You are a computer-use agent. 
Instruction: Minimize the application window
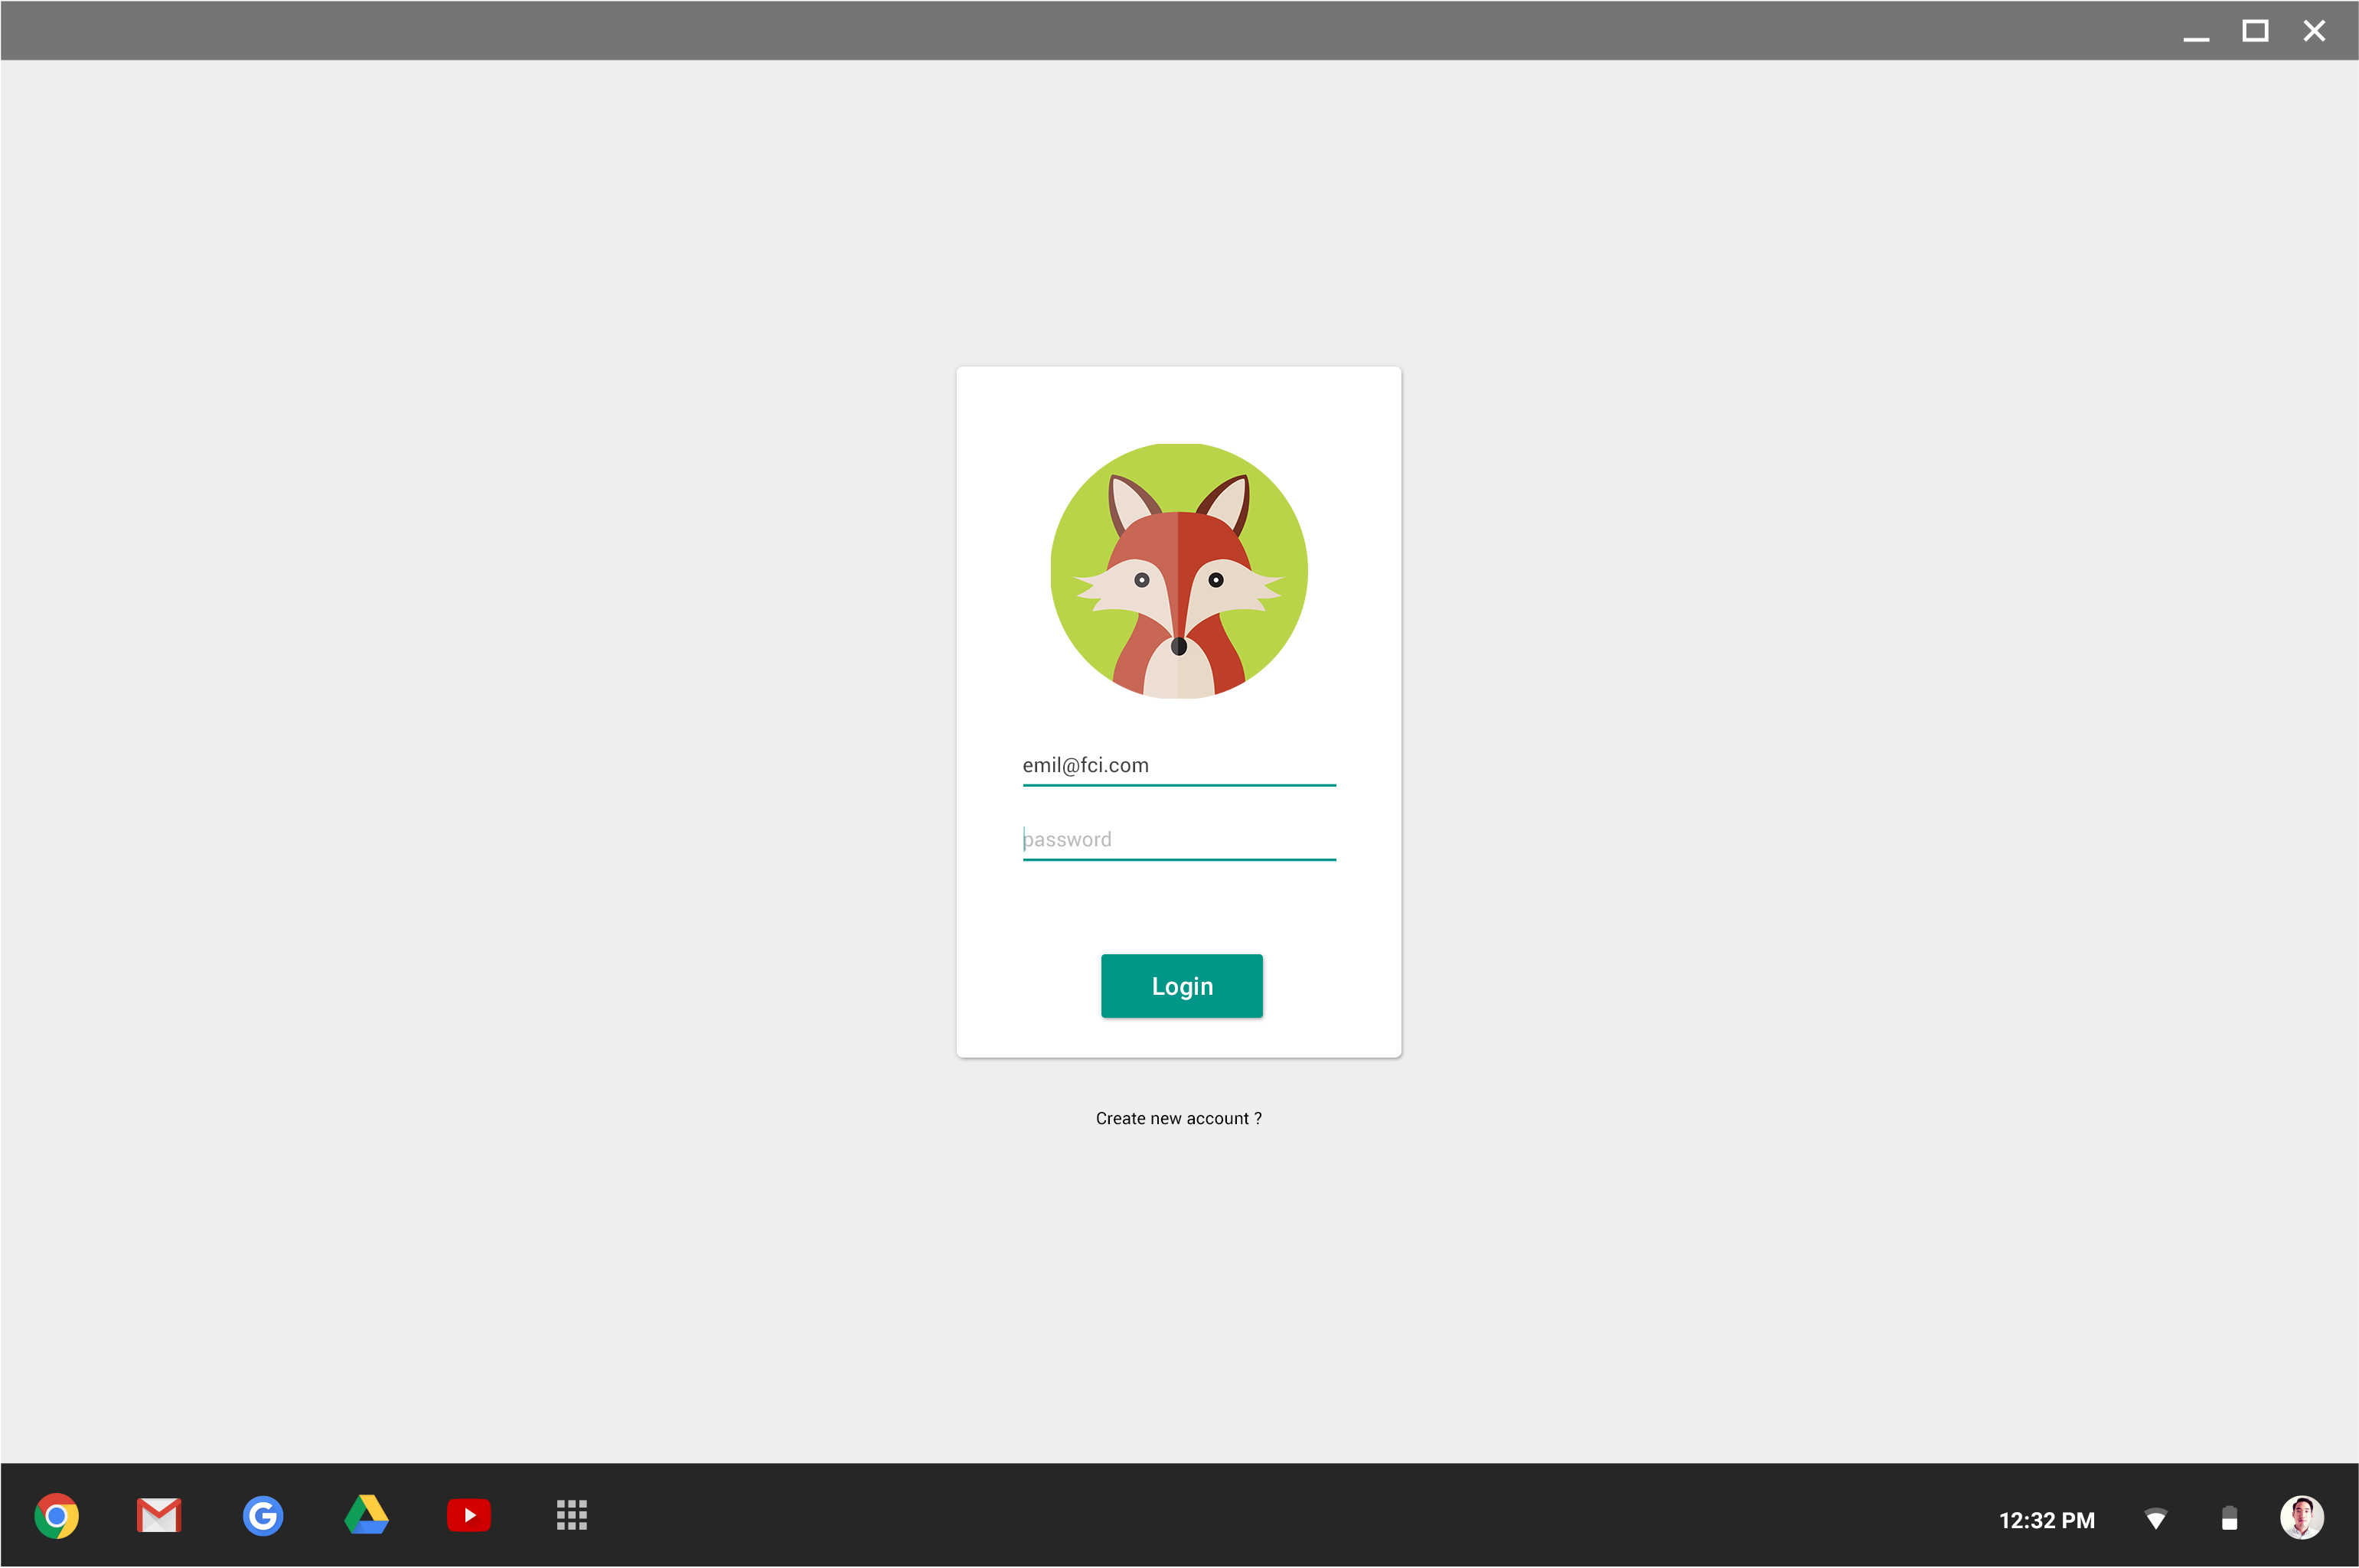coord(2196,32)
